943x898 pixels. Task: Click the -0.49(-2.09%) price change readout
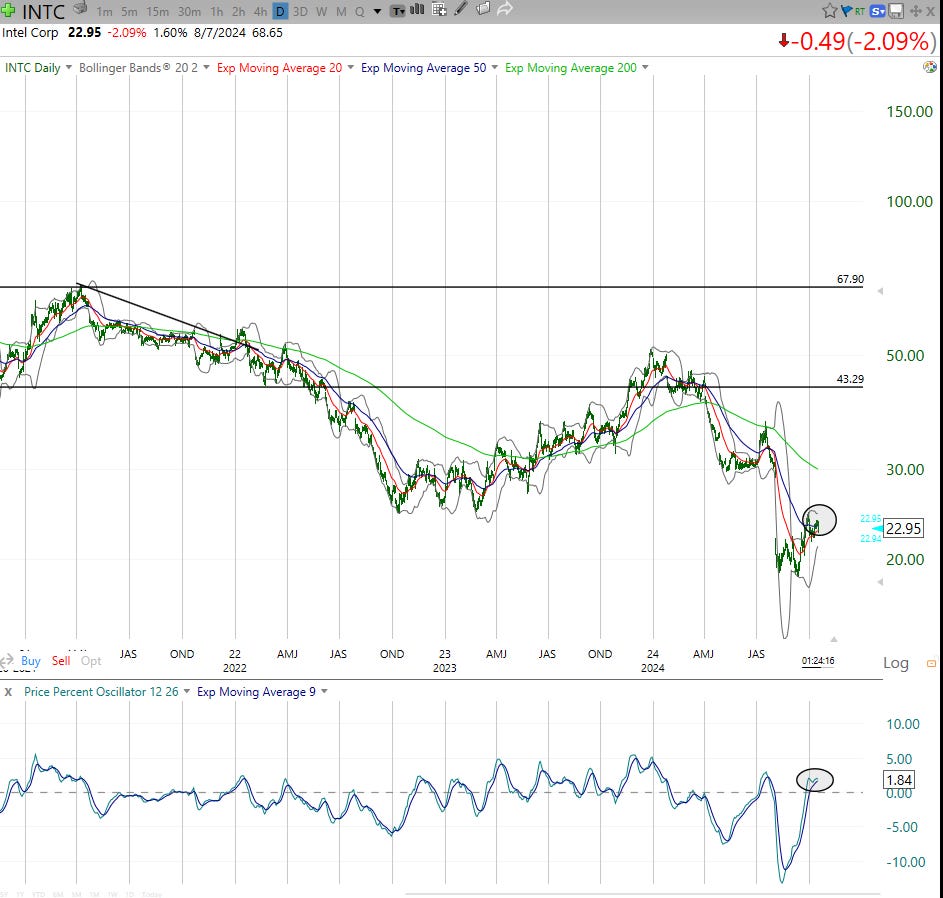pos(857,41)
